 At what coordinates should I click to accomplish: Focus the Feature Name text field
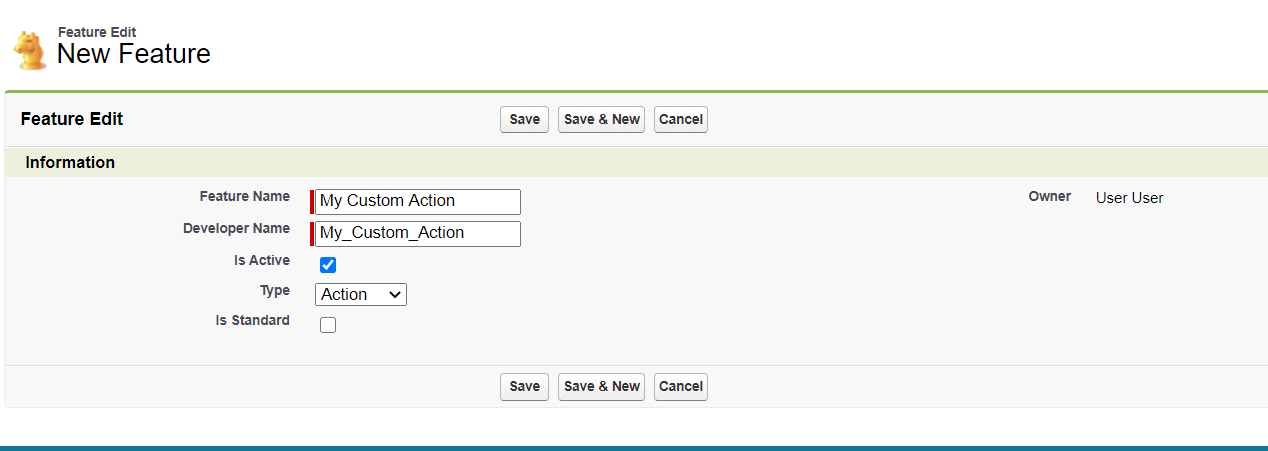click(x=417, y=201)
